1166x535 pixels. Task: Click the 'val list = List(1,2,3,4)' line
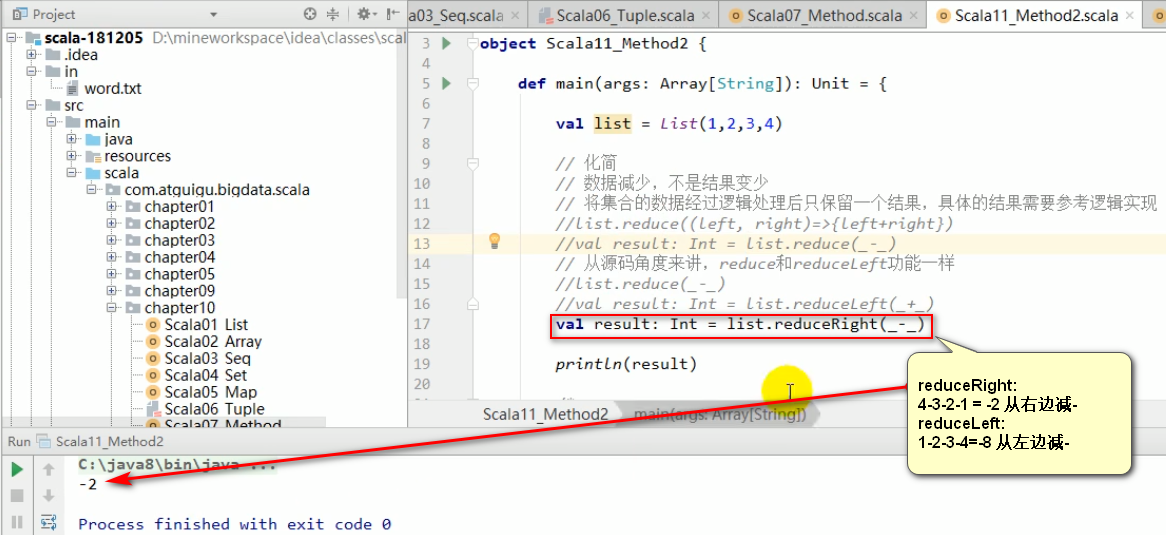669,124
